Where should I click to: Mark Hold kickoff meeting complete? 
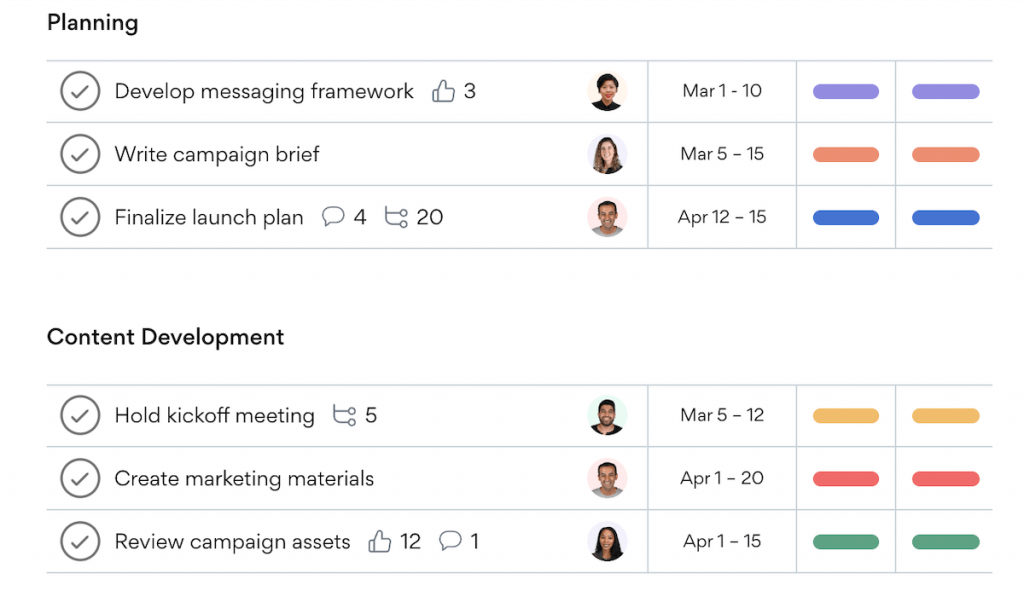[80, 416]
